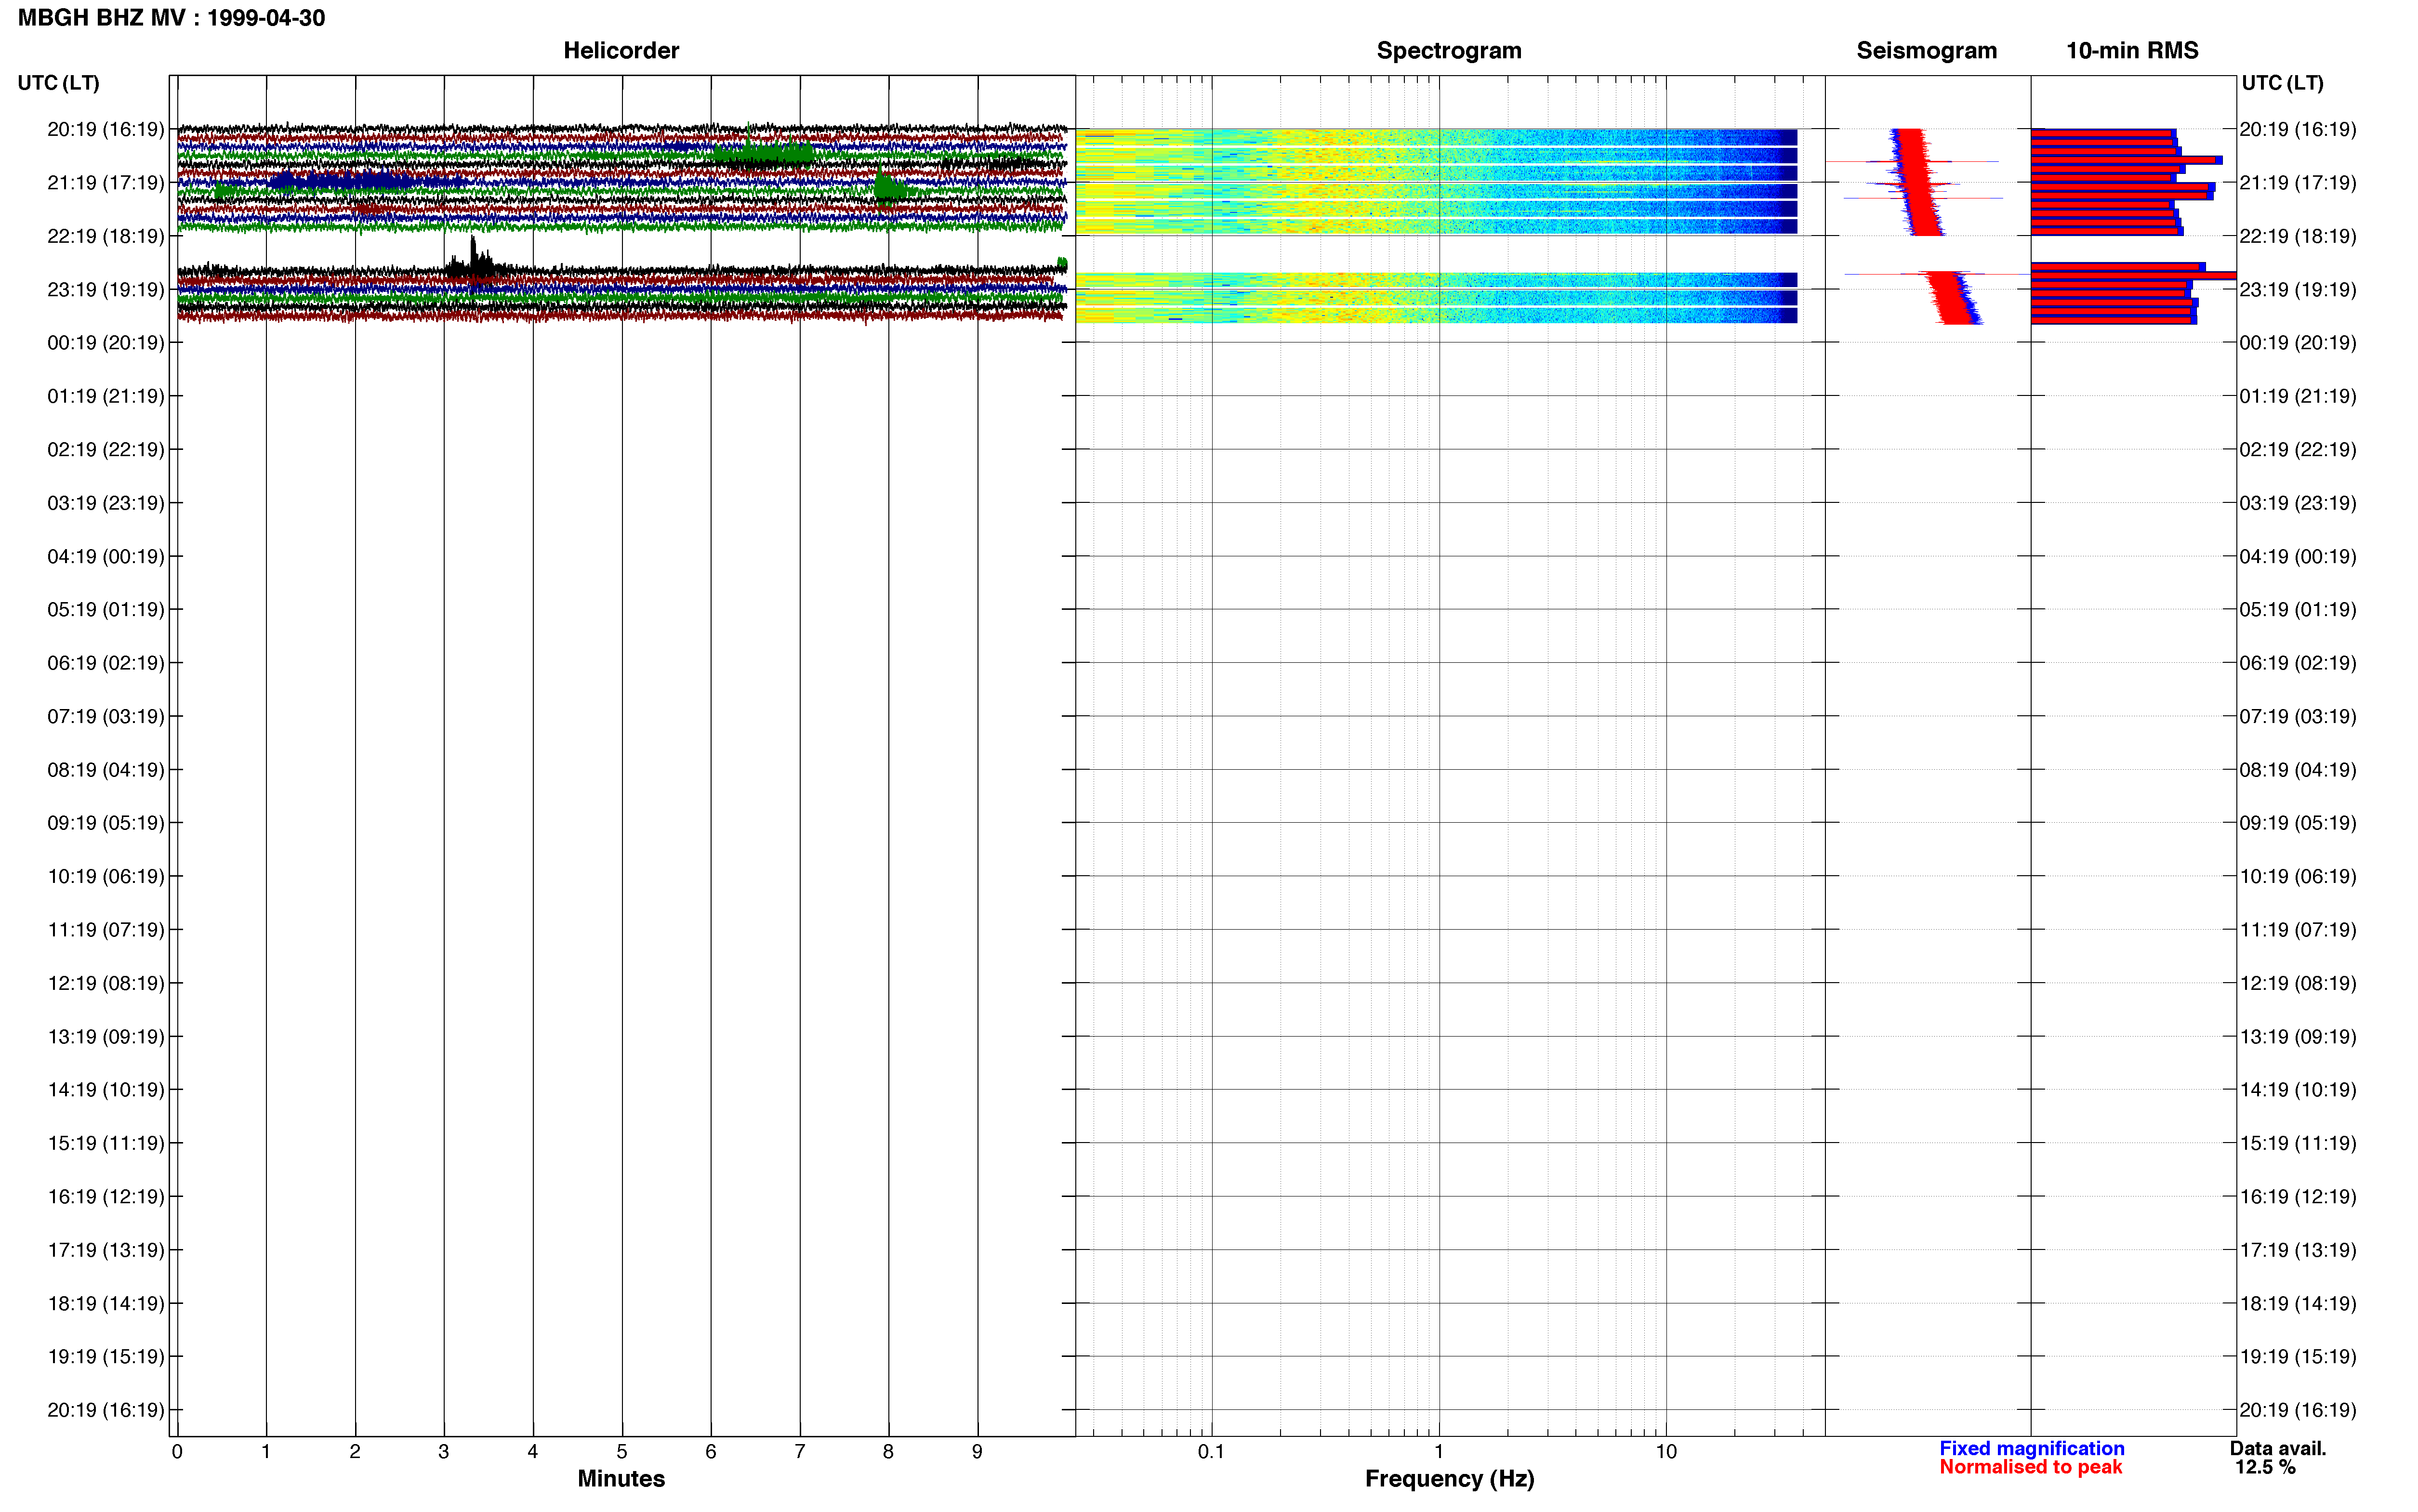Click the Normalised to peak legend text

coord(2030,1467)
